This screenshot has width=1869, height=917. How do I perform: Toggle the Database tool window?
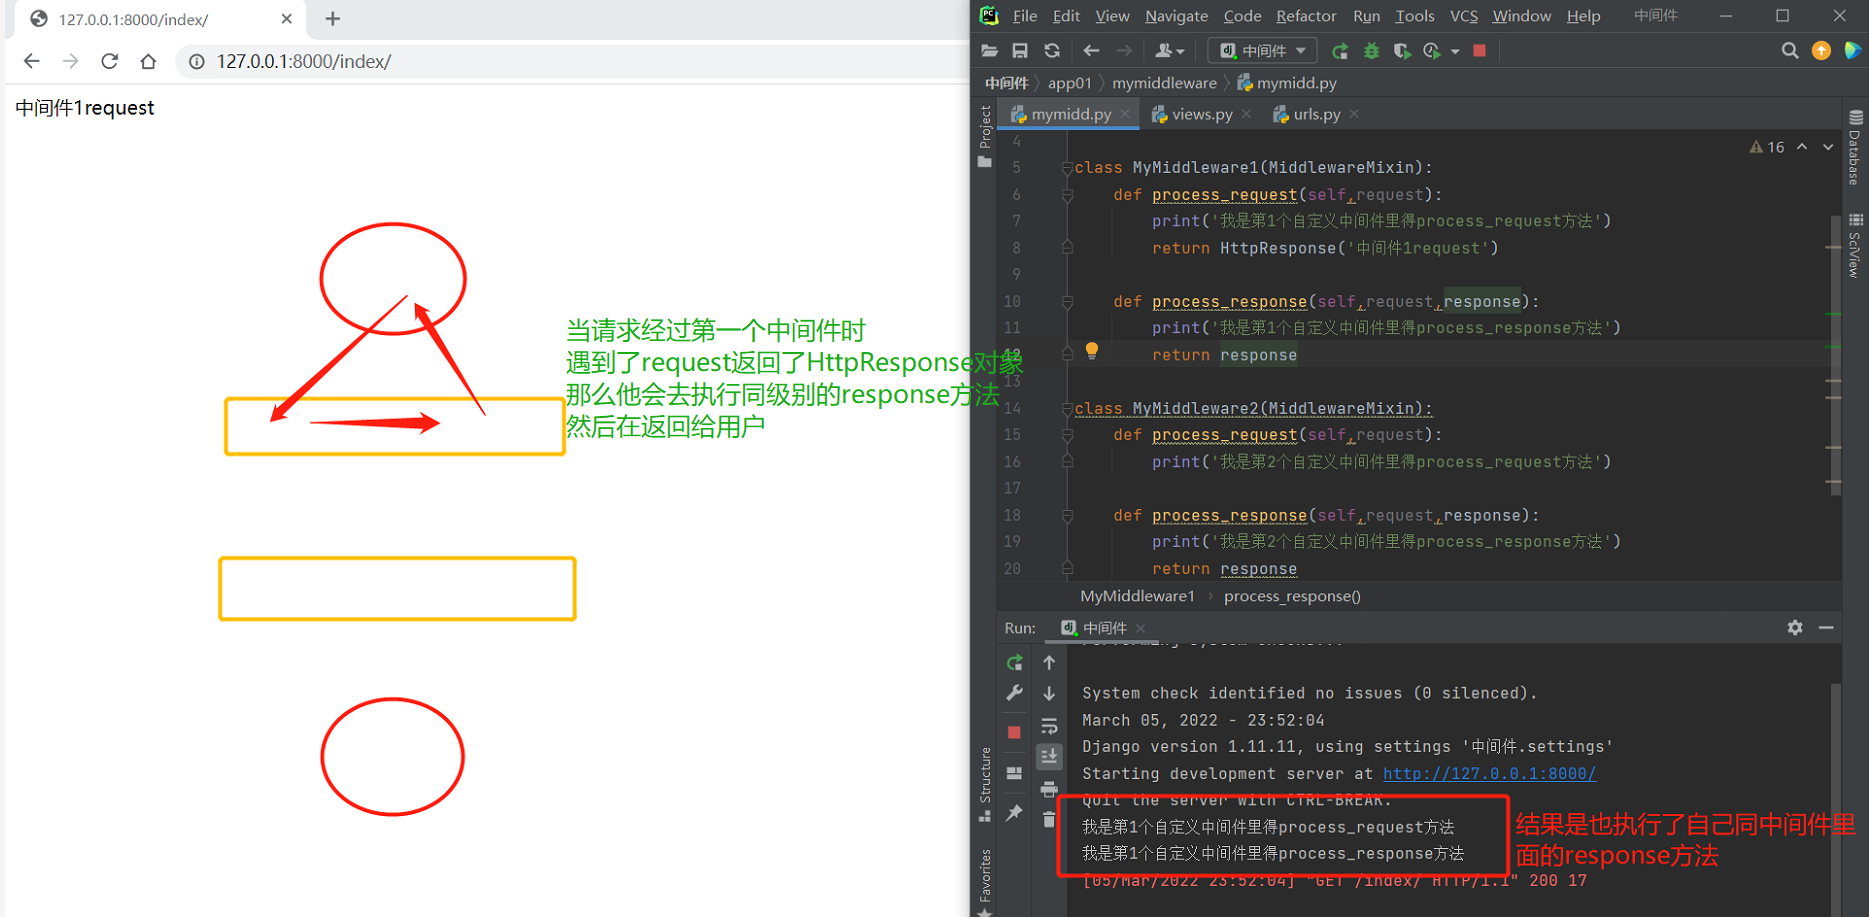coord(1855,147)
